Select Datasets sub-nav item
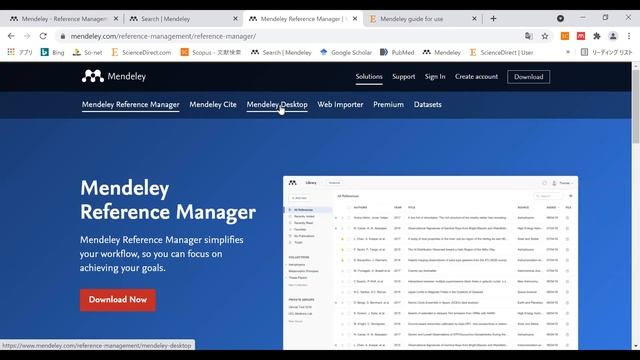The height and width of the screenshot is (360, 640). (427, 104)
